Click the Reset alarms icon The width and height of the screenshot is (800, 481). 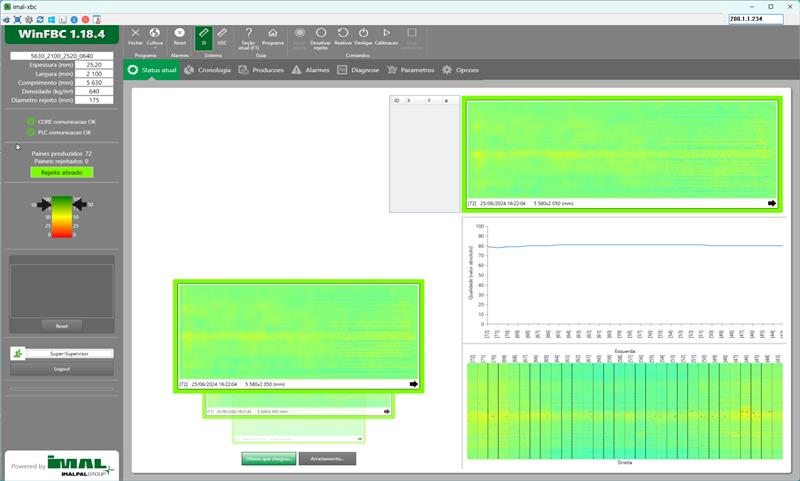point(180,35)
